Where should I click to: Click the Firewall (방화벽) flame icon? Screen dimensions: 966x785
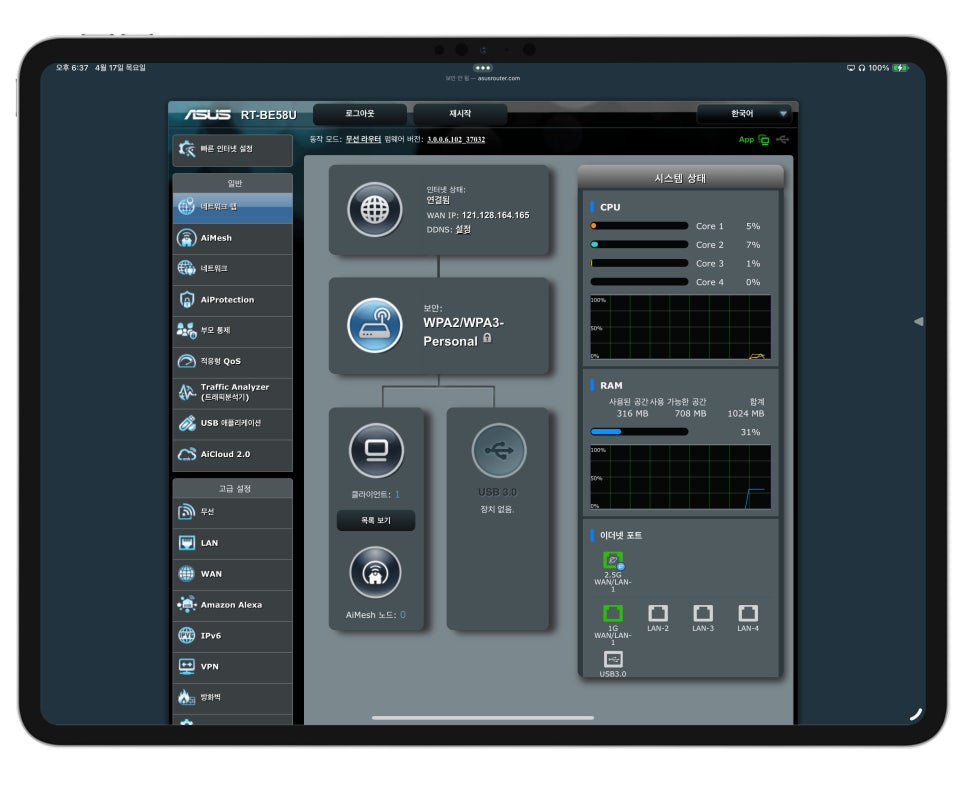[x=186, y=698]
